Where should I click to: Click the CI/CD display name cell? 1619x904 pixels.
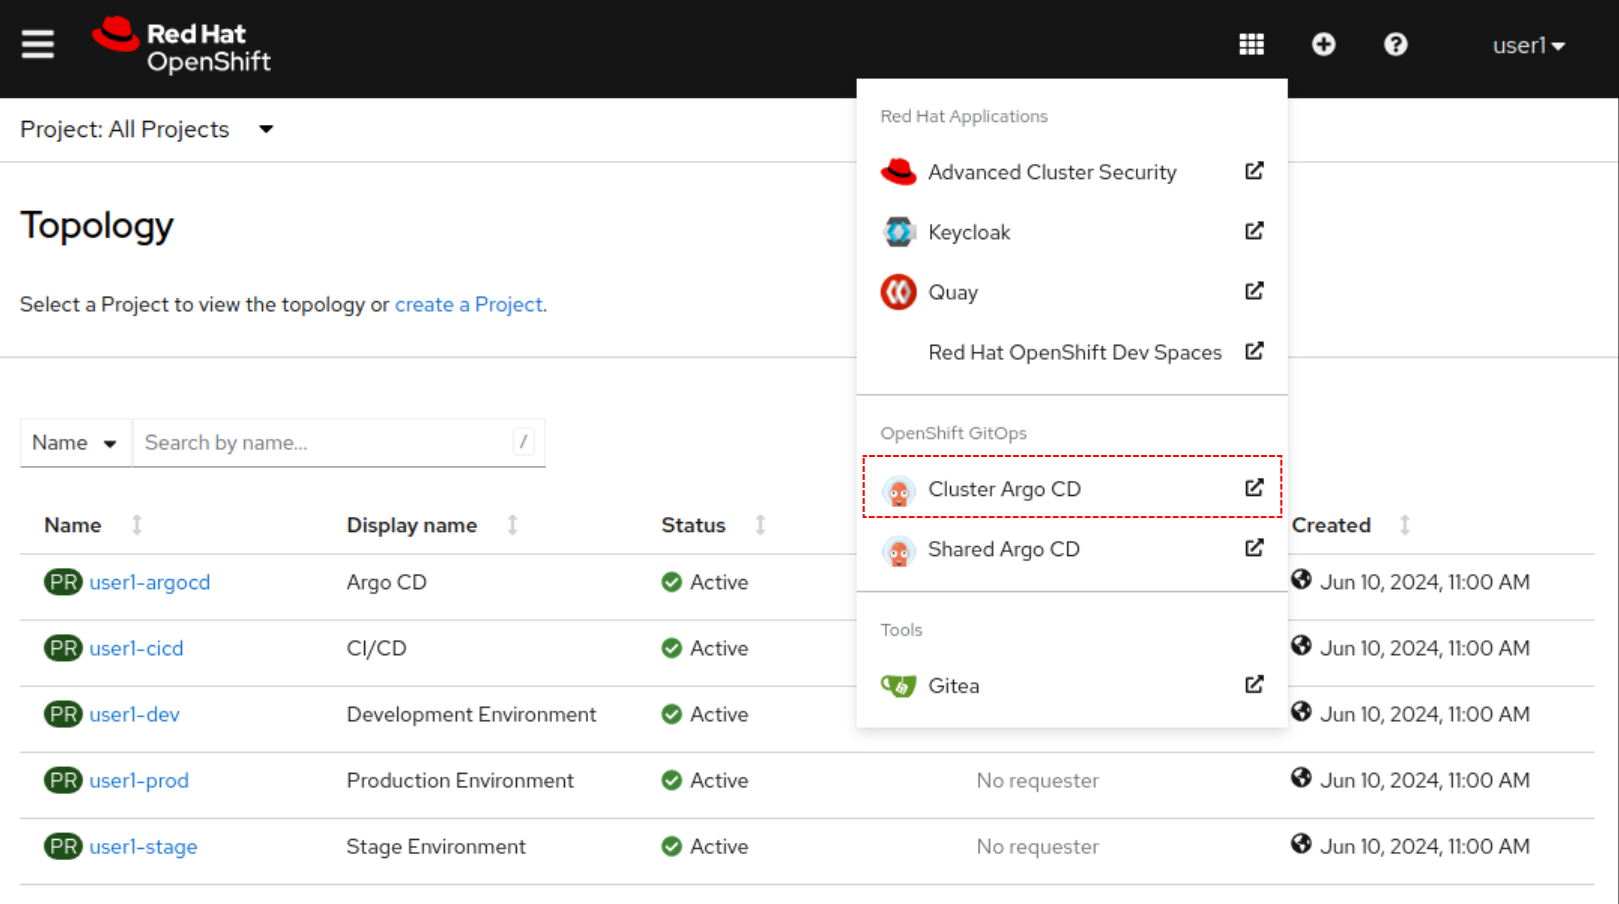tap(376, 648)
